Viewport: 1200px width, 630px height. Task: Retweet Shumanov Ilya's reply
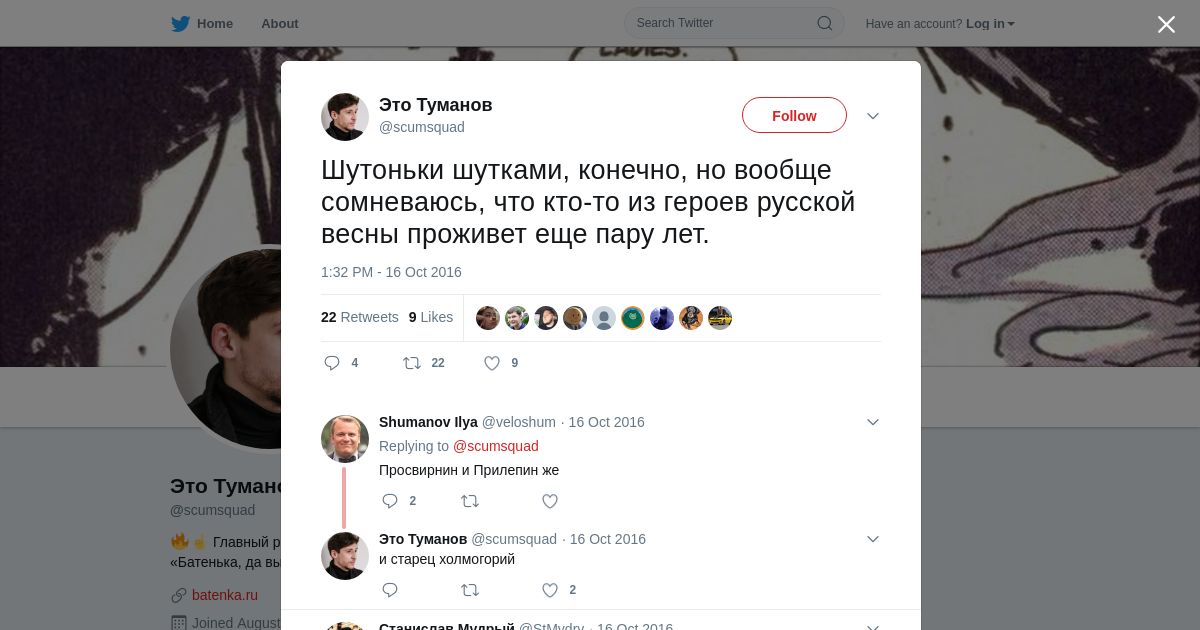(x=470, y=501)
